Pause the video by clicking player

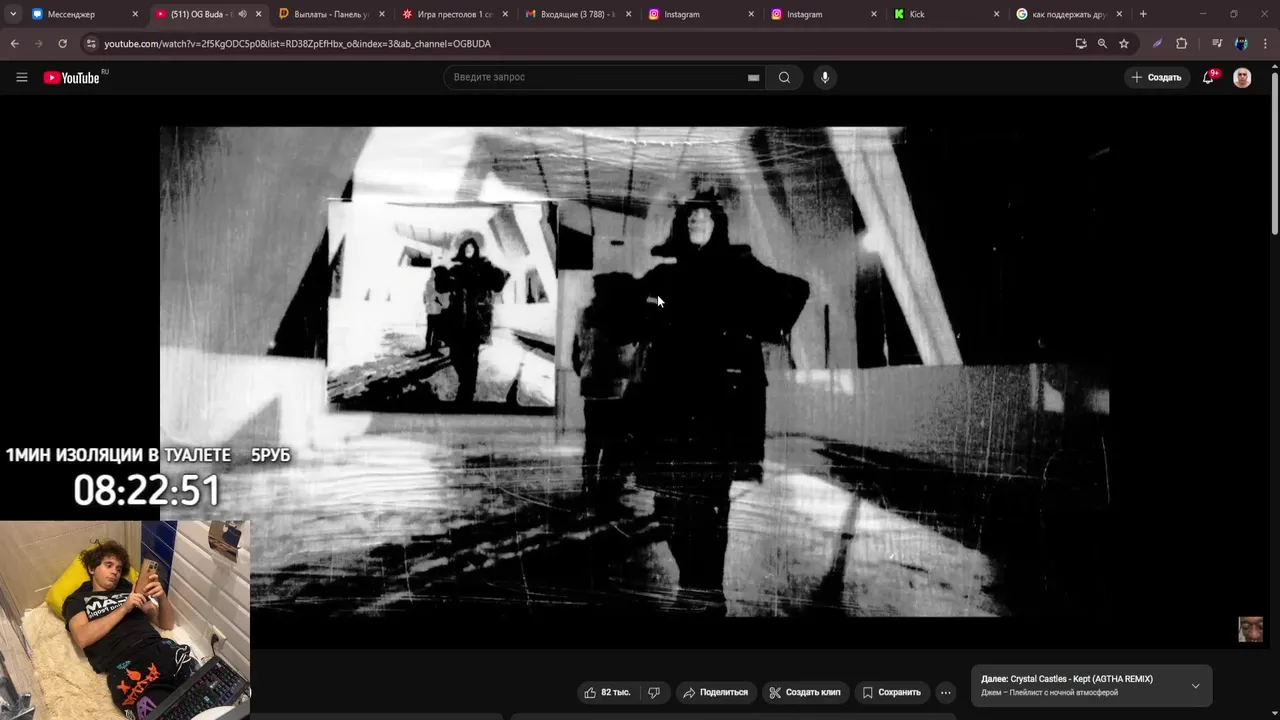coord(634,371)
